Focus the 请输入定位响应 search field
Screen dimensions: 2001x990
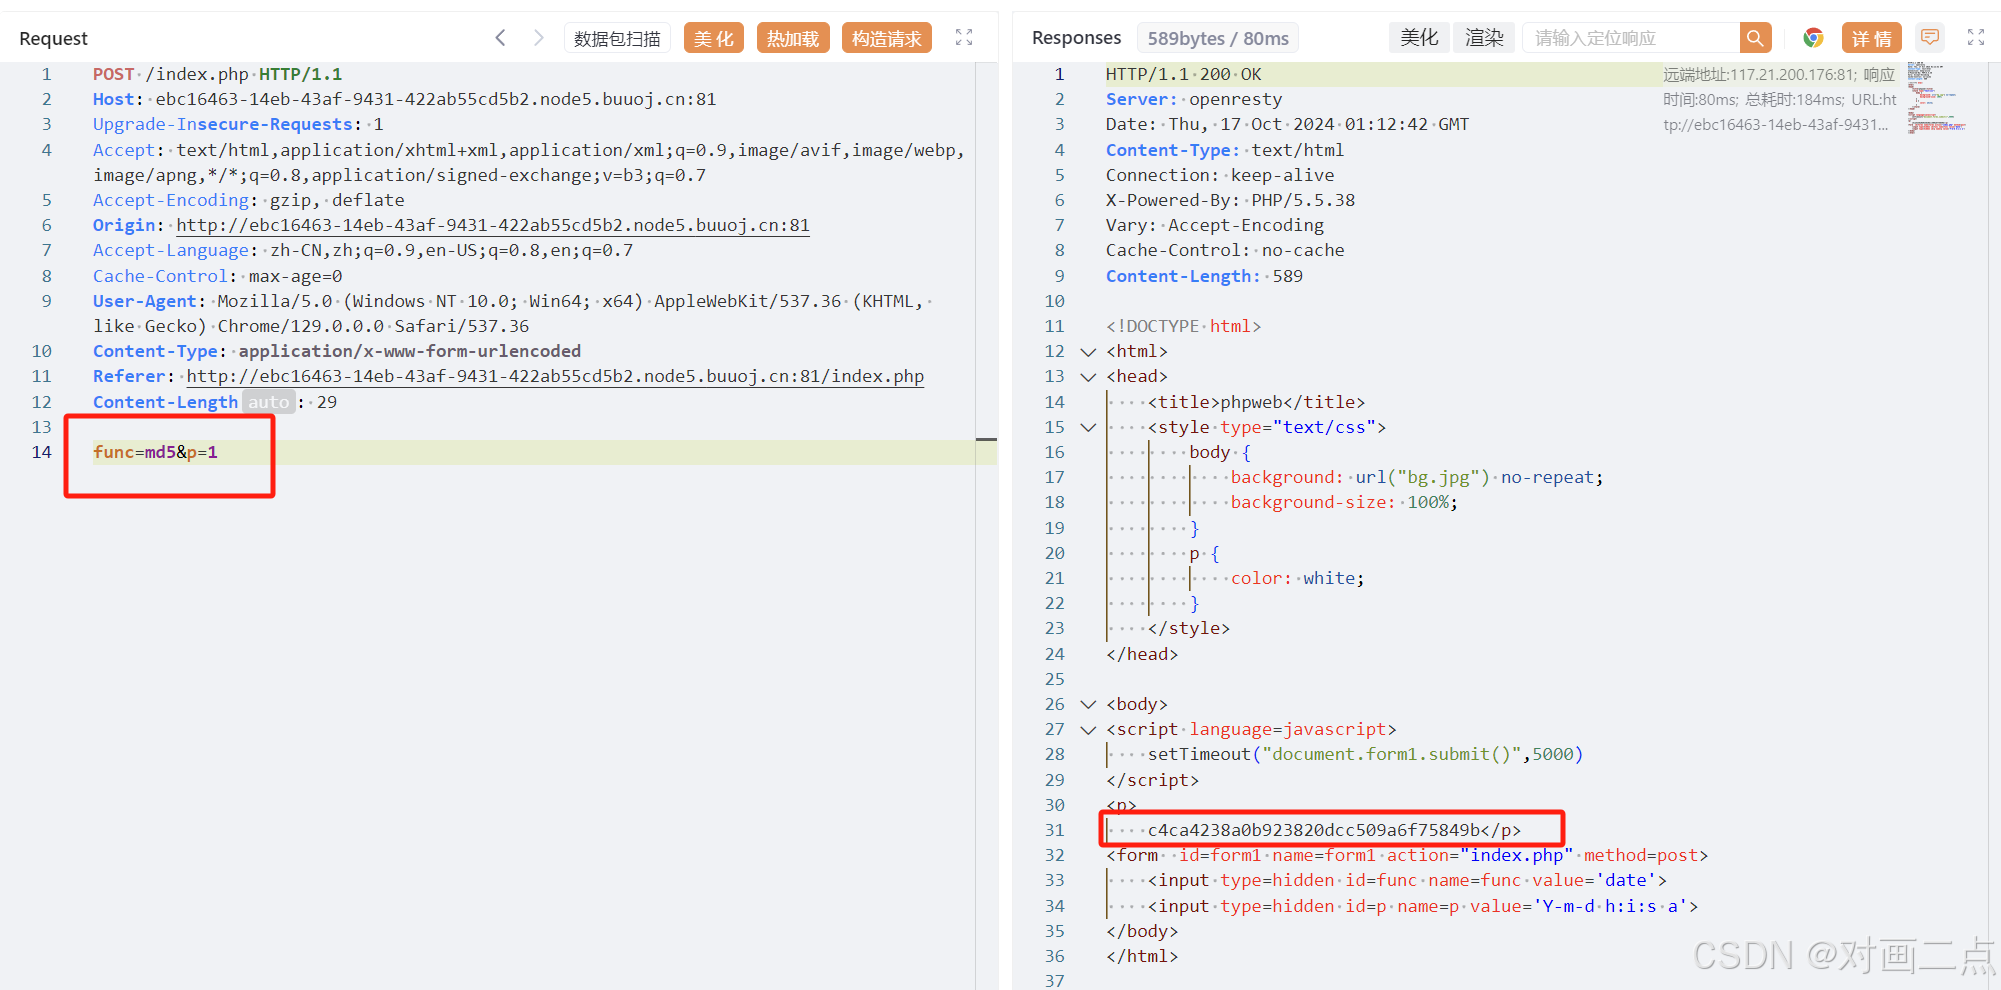pos(1632,38)
